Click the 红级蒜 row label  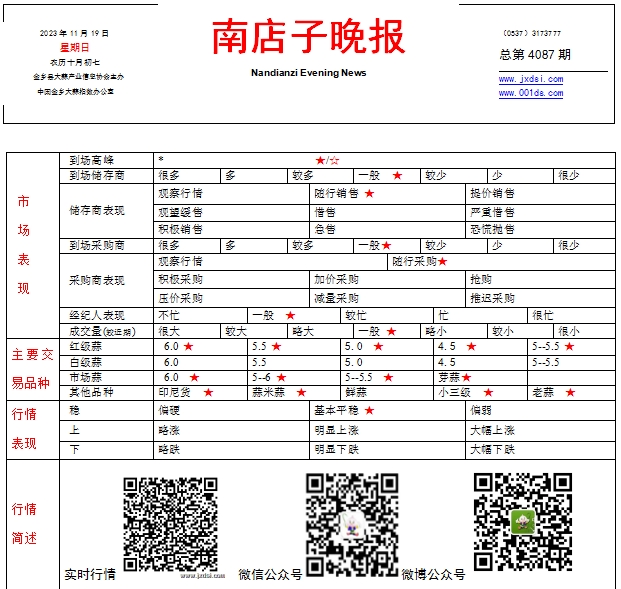pos(86,347)
